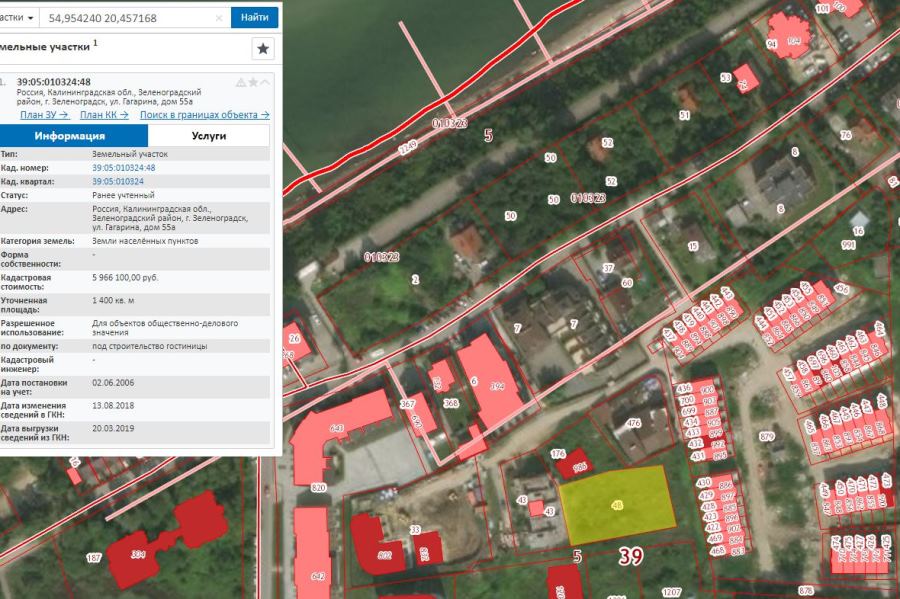Viewport: 900px width, 599px height.
Task: Collapse the result card with chevron
Action: pyautogui.click(x=265, y=82)
